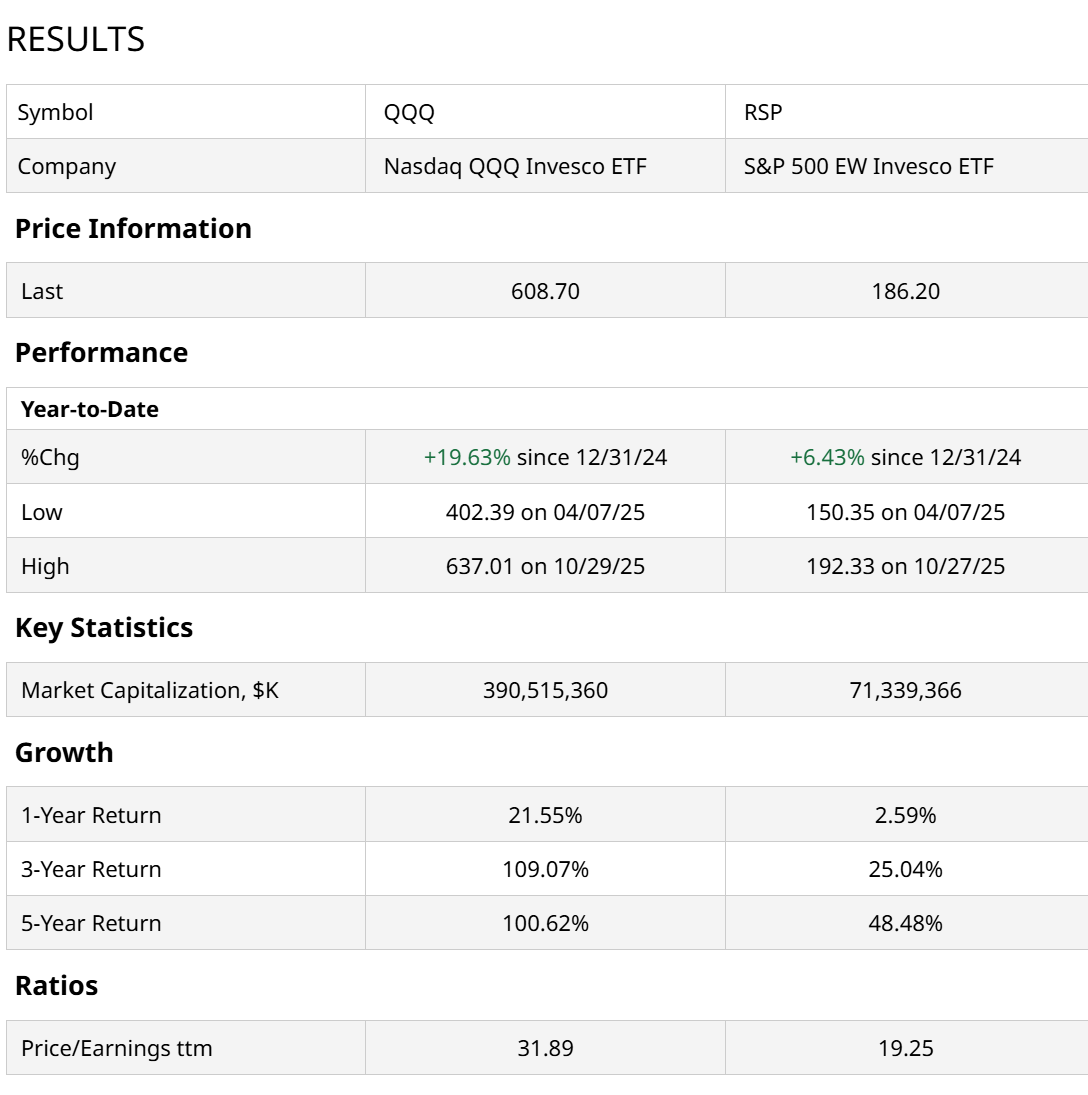Click the RSP last price 186.20
Screen dimensions: 1088x1095
coord(905,291)
